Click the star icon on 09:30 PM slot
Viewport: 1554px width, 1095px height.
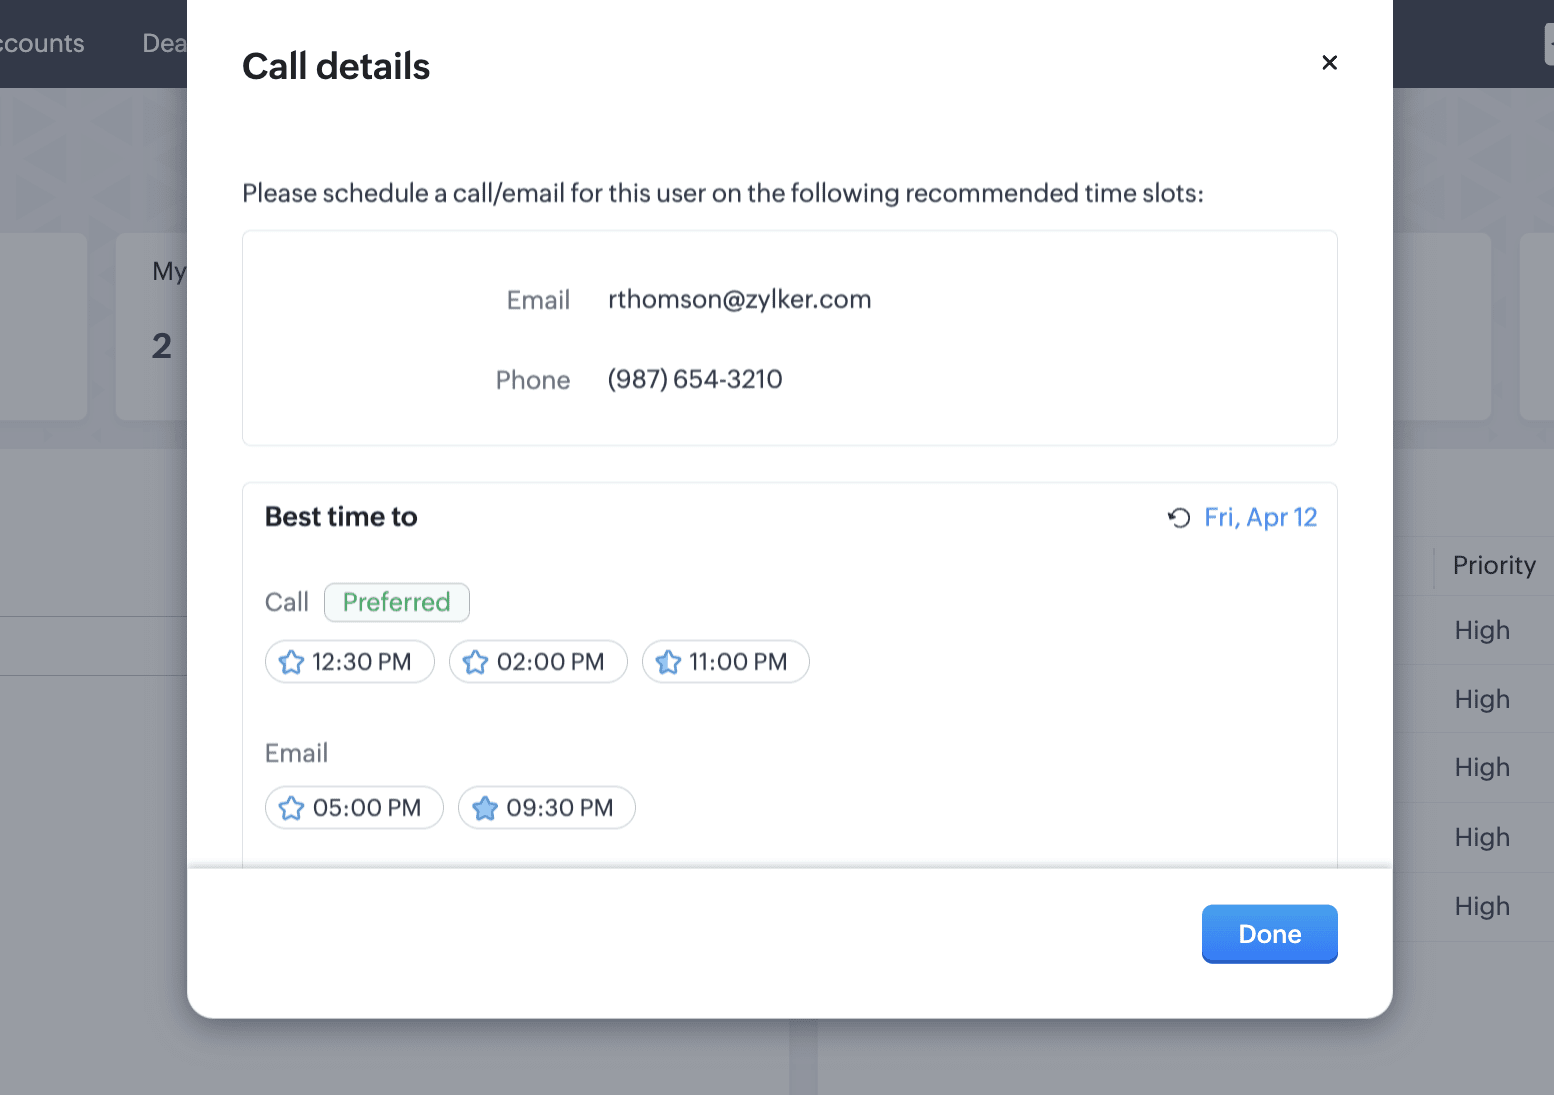pos(485,808)
